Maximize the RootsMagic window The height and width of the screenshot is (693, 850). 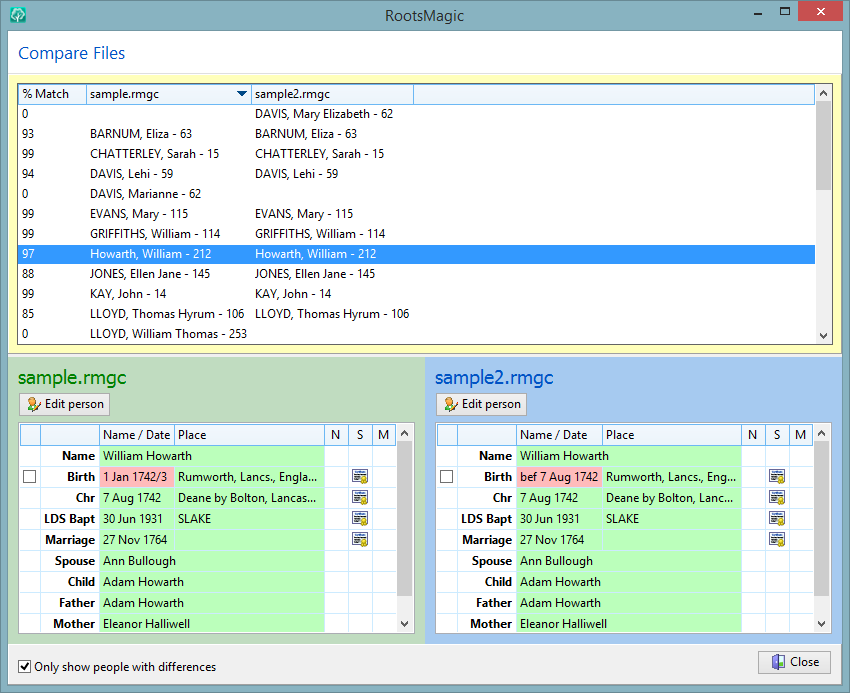pyautogui.click(x=784, y=12)
